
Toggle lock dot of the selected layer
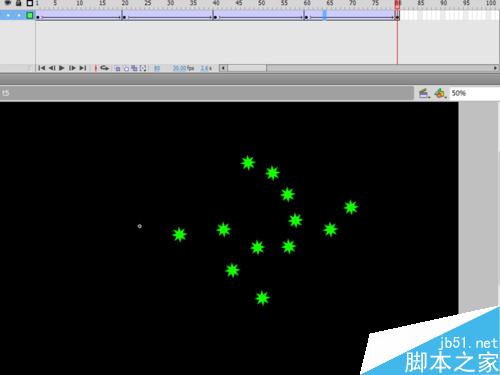[x=19, y=15]
